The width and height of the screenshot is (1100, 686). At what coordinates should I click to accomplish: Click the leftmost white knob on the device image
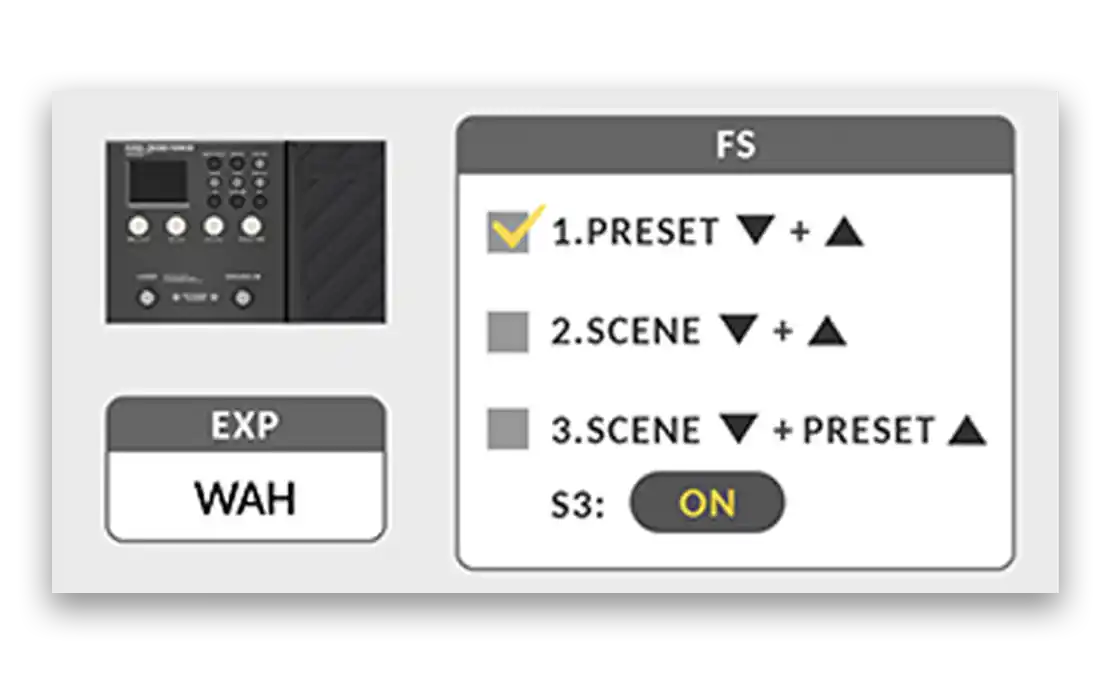coord(138,226)
